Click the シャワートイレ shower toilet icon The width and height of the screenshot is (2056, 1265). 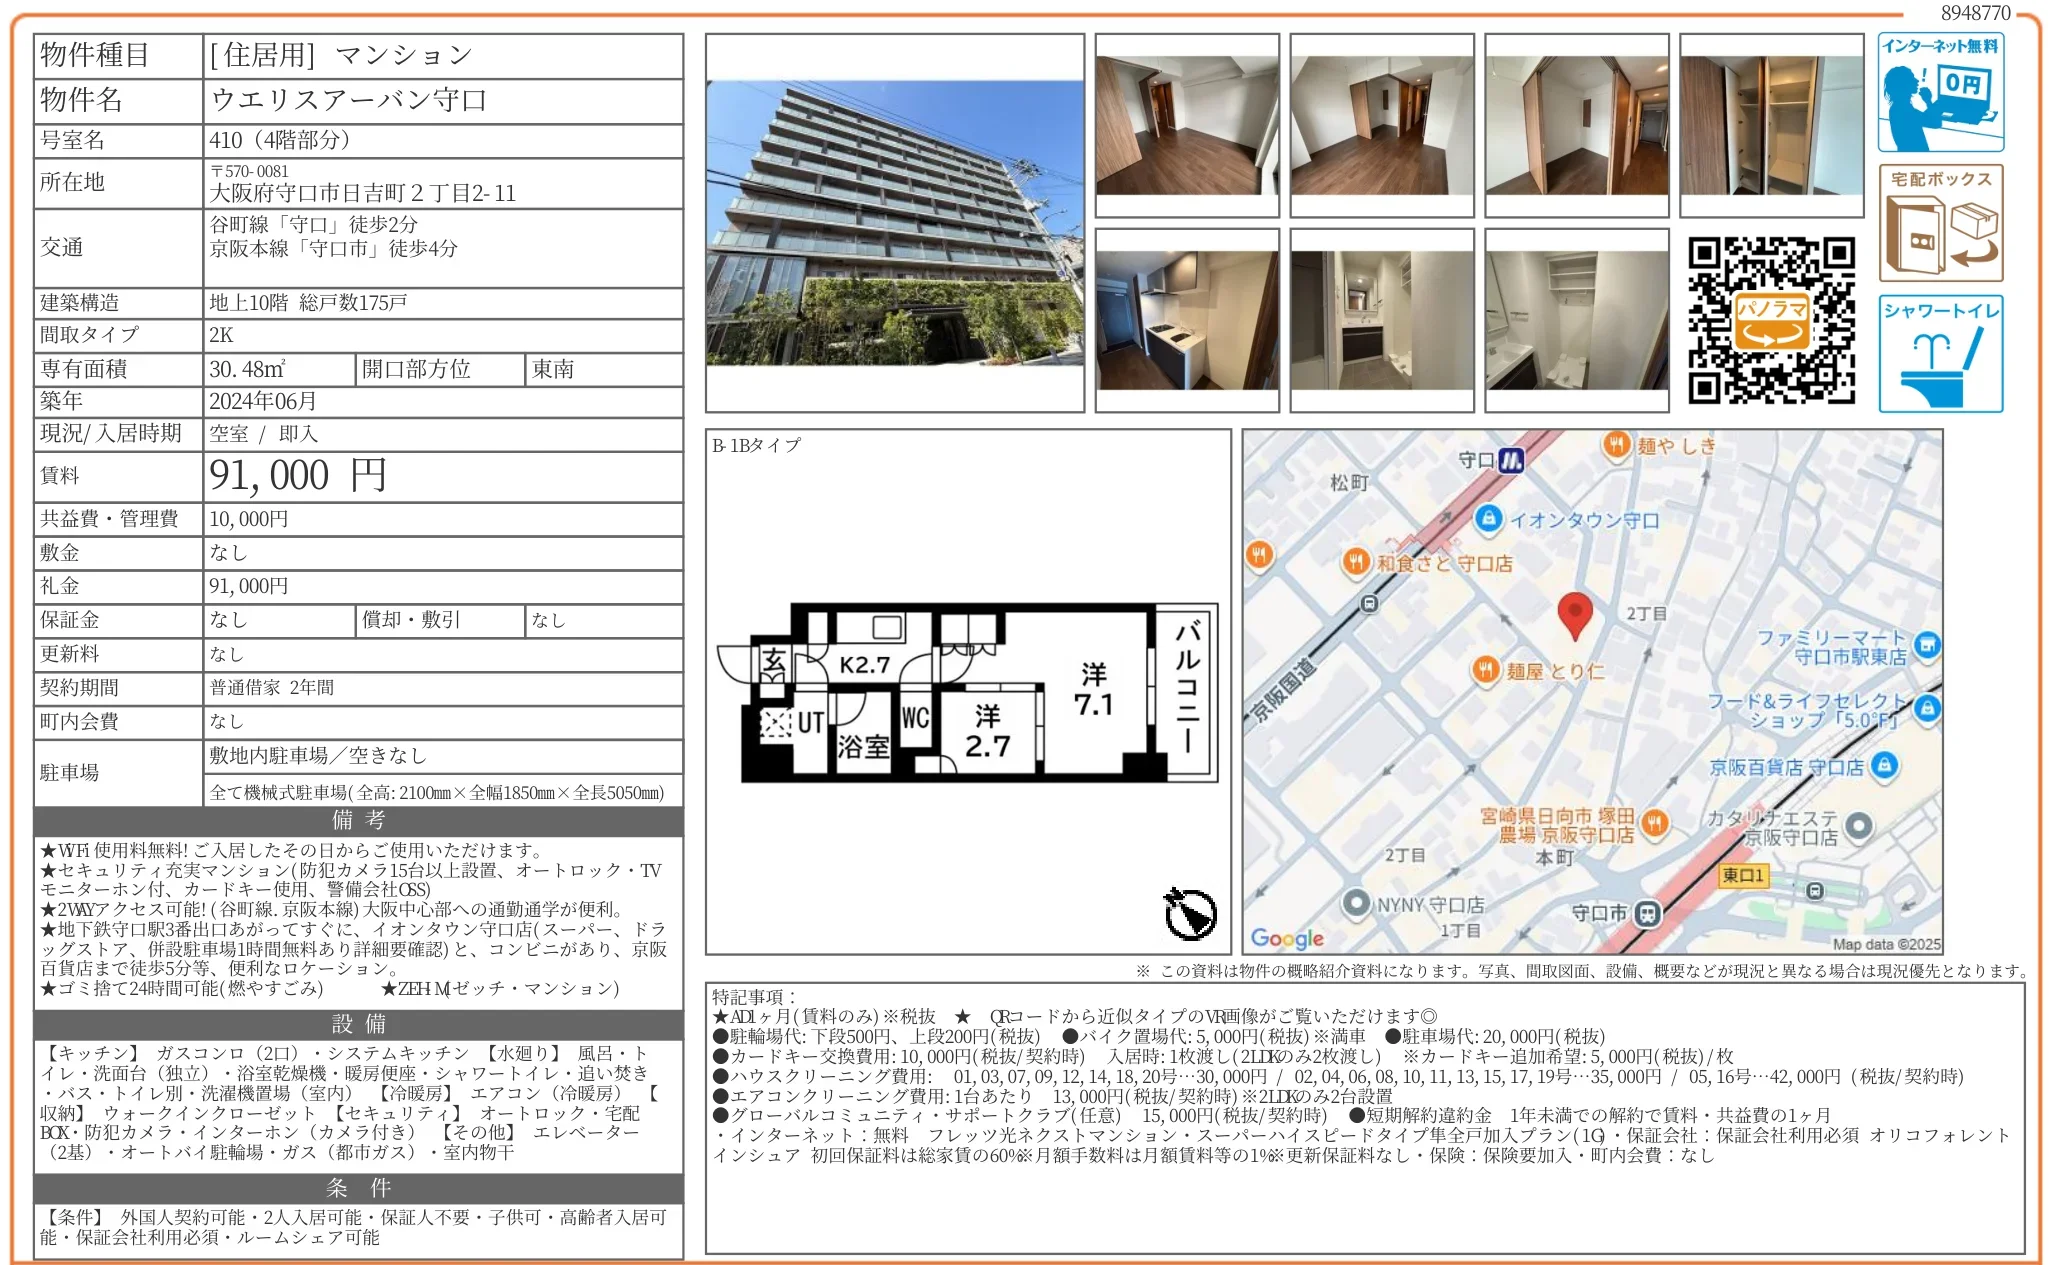[x=1939, y=353]
